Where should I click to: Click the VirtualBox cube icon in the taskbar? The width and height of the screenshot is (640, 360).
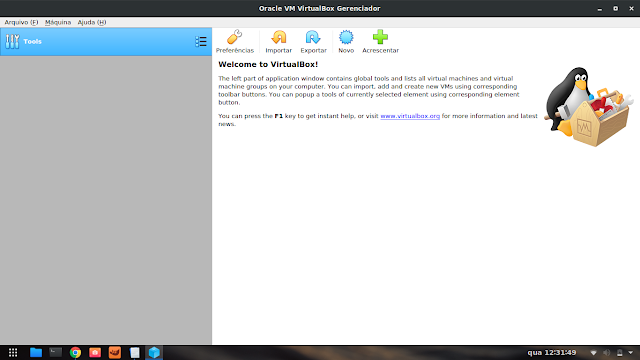pyautogui.click(x=154, y=352)
